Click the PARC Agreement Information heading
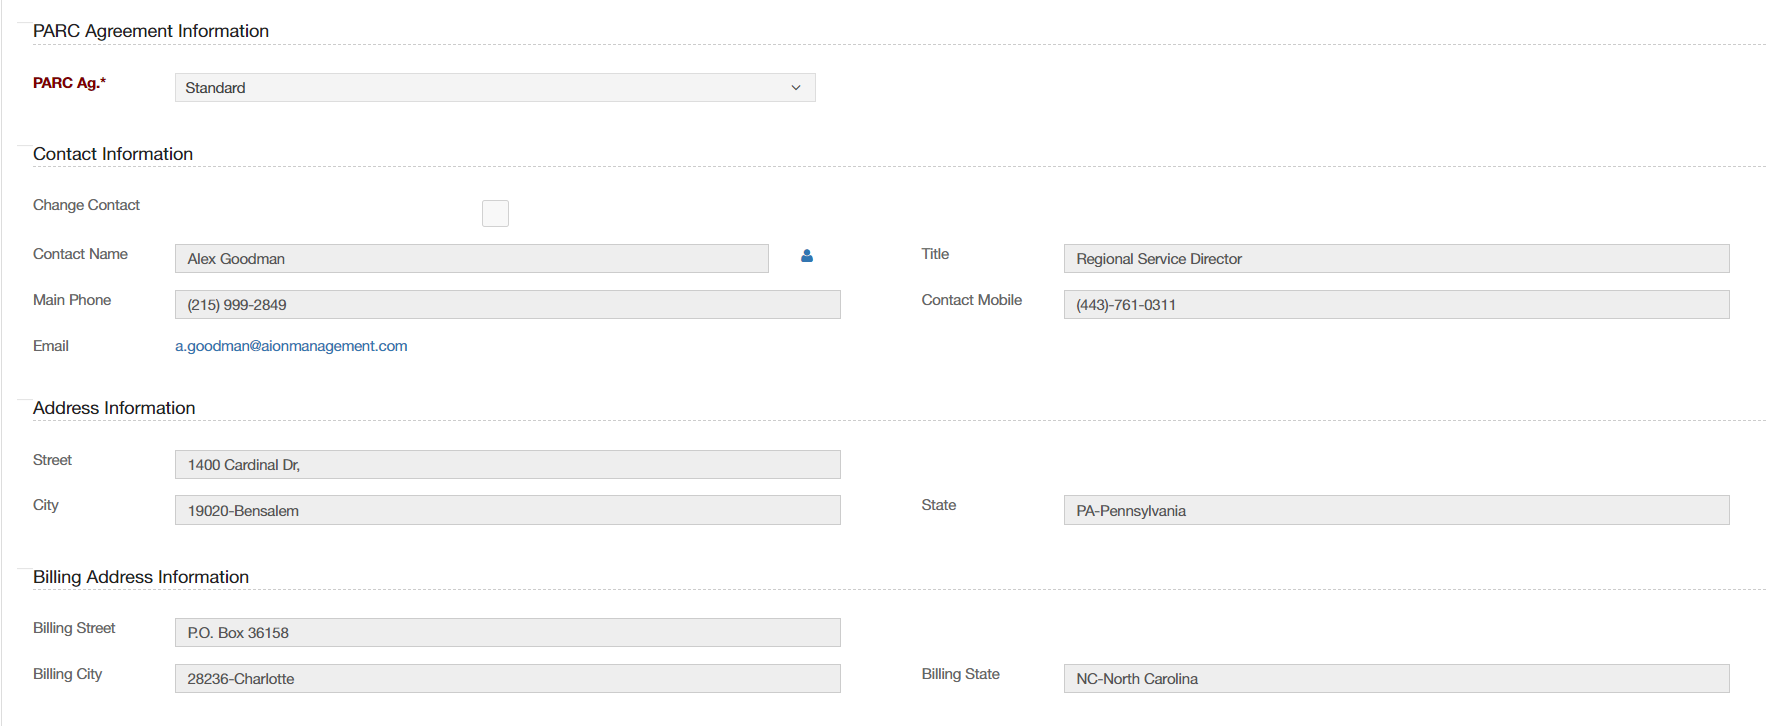The image size is (1768, 726). (151, 31)
